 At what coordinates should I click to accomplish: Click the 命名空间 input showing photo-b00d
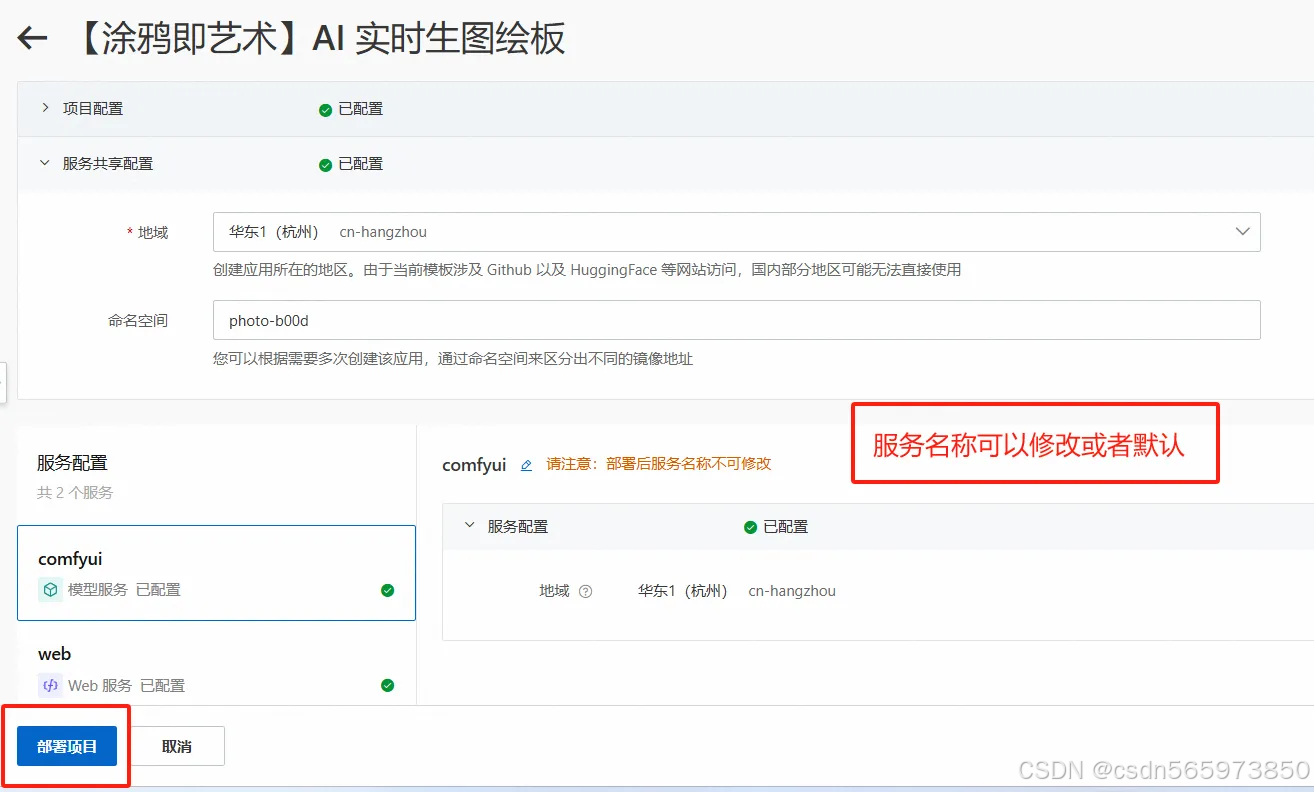[x=736, y=320]
